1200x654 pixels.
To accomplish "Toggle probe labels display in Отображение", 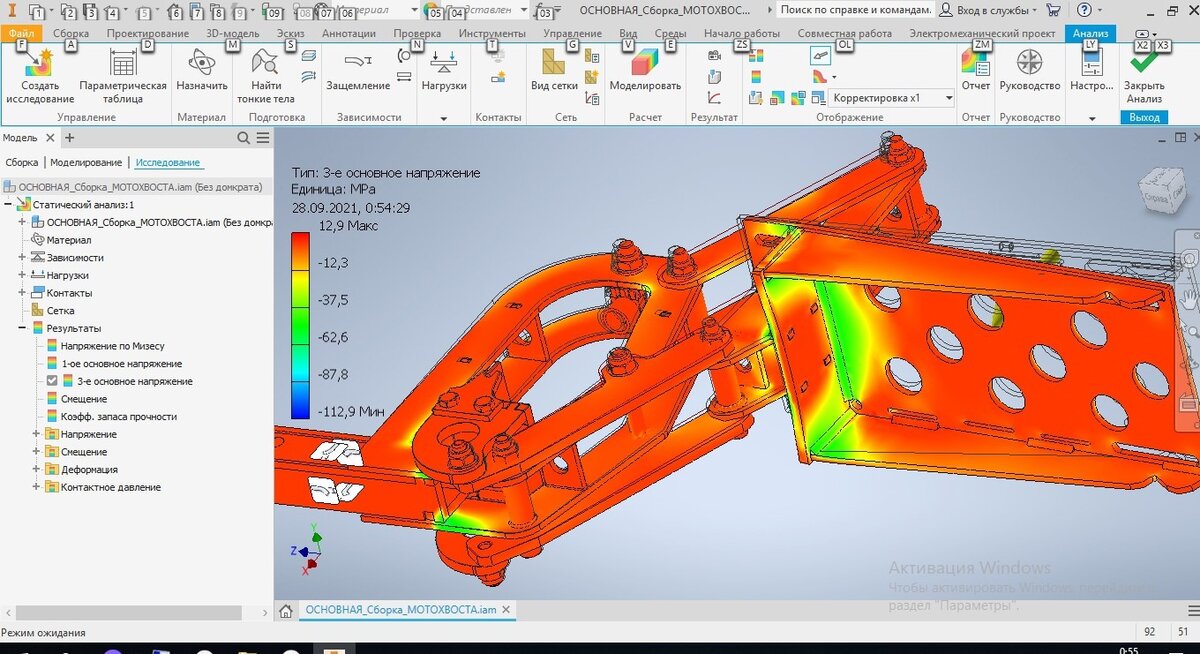I will tap(755, 98).
